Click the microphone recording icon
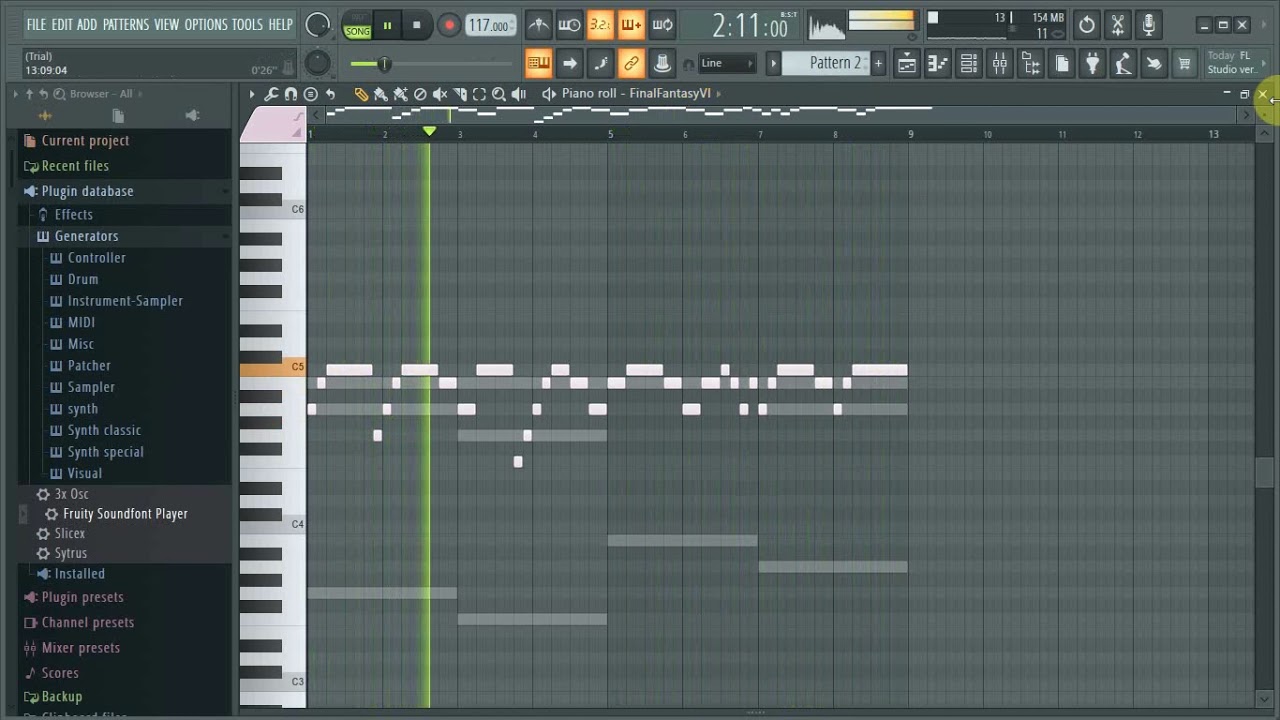This screenshot has width=1280, height=720. click(1149, 25)
